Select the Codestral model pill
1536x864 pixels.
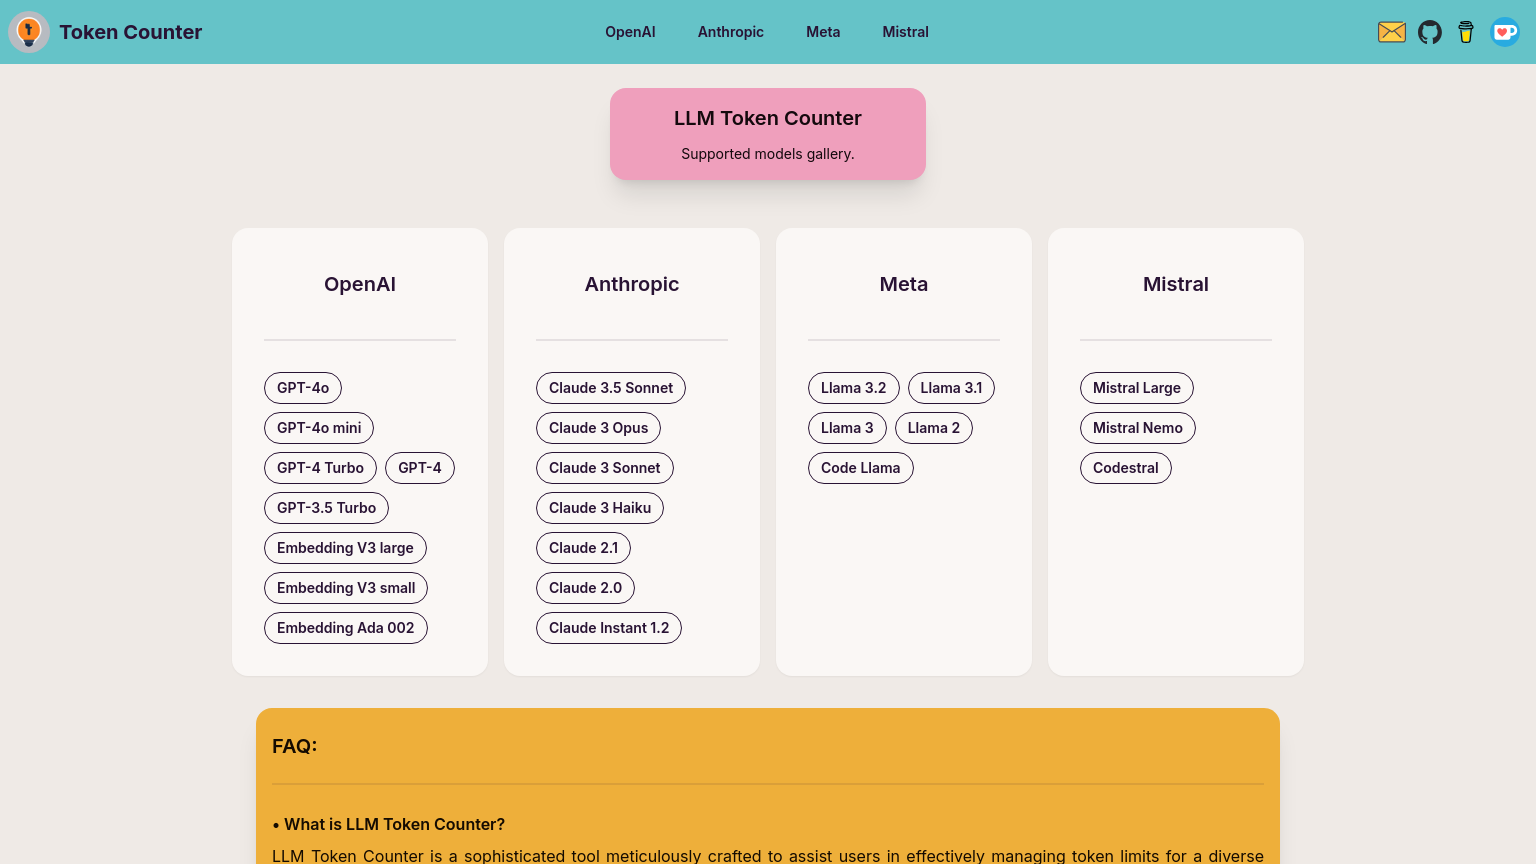1126,468
